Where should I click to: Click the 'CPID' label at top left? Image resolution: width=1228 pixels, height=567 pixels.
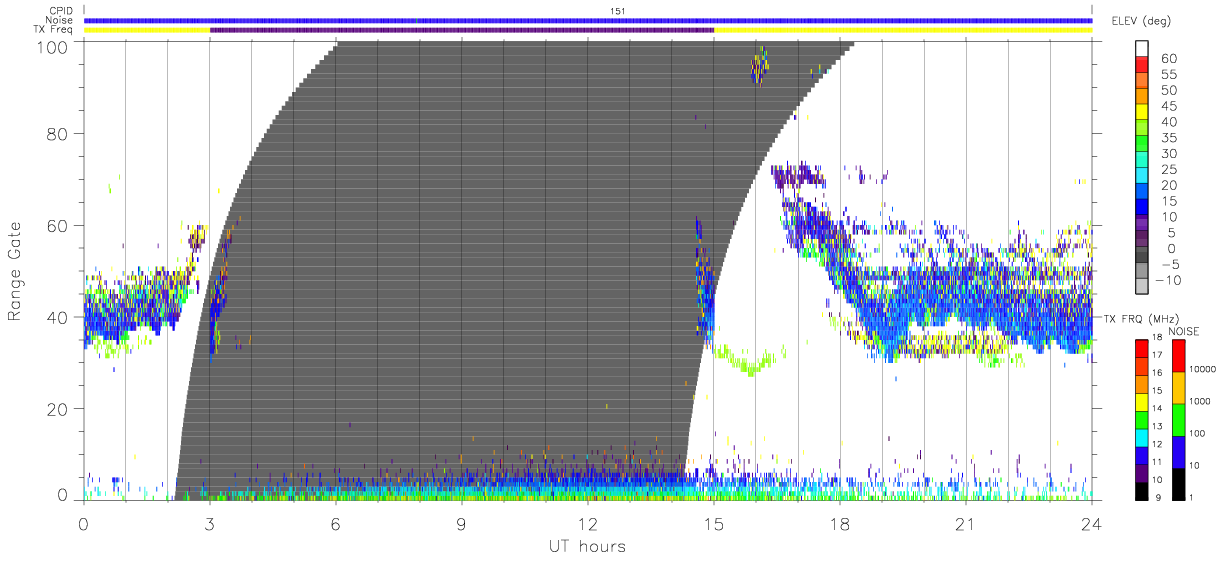[62, 11]
